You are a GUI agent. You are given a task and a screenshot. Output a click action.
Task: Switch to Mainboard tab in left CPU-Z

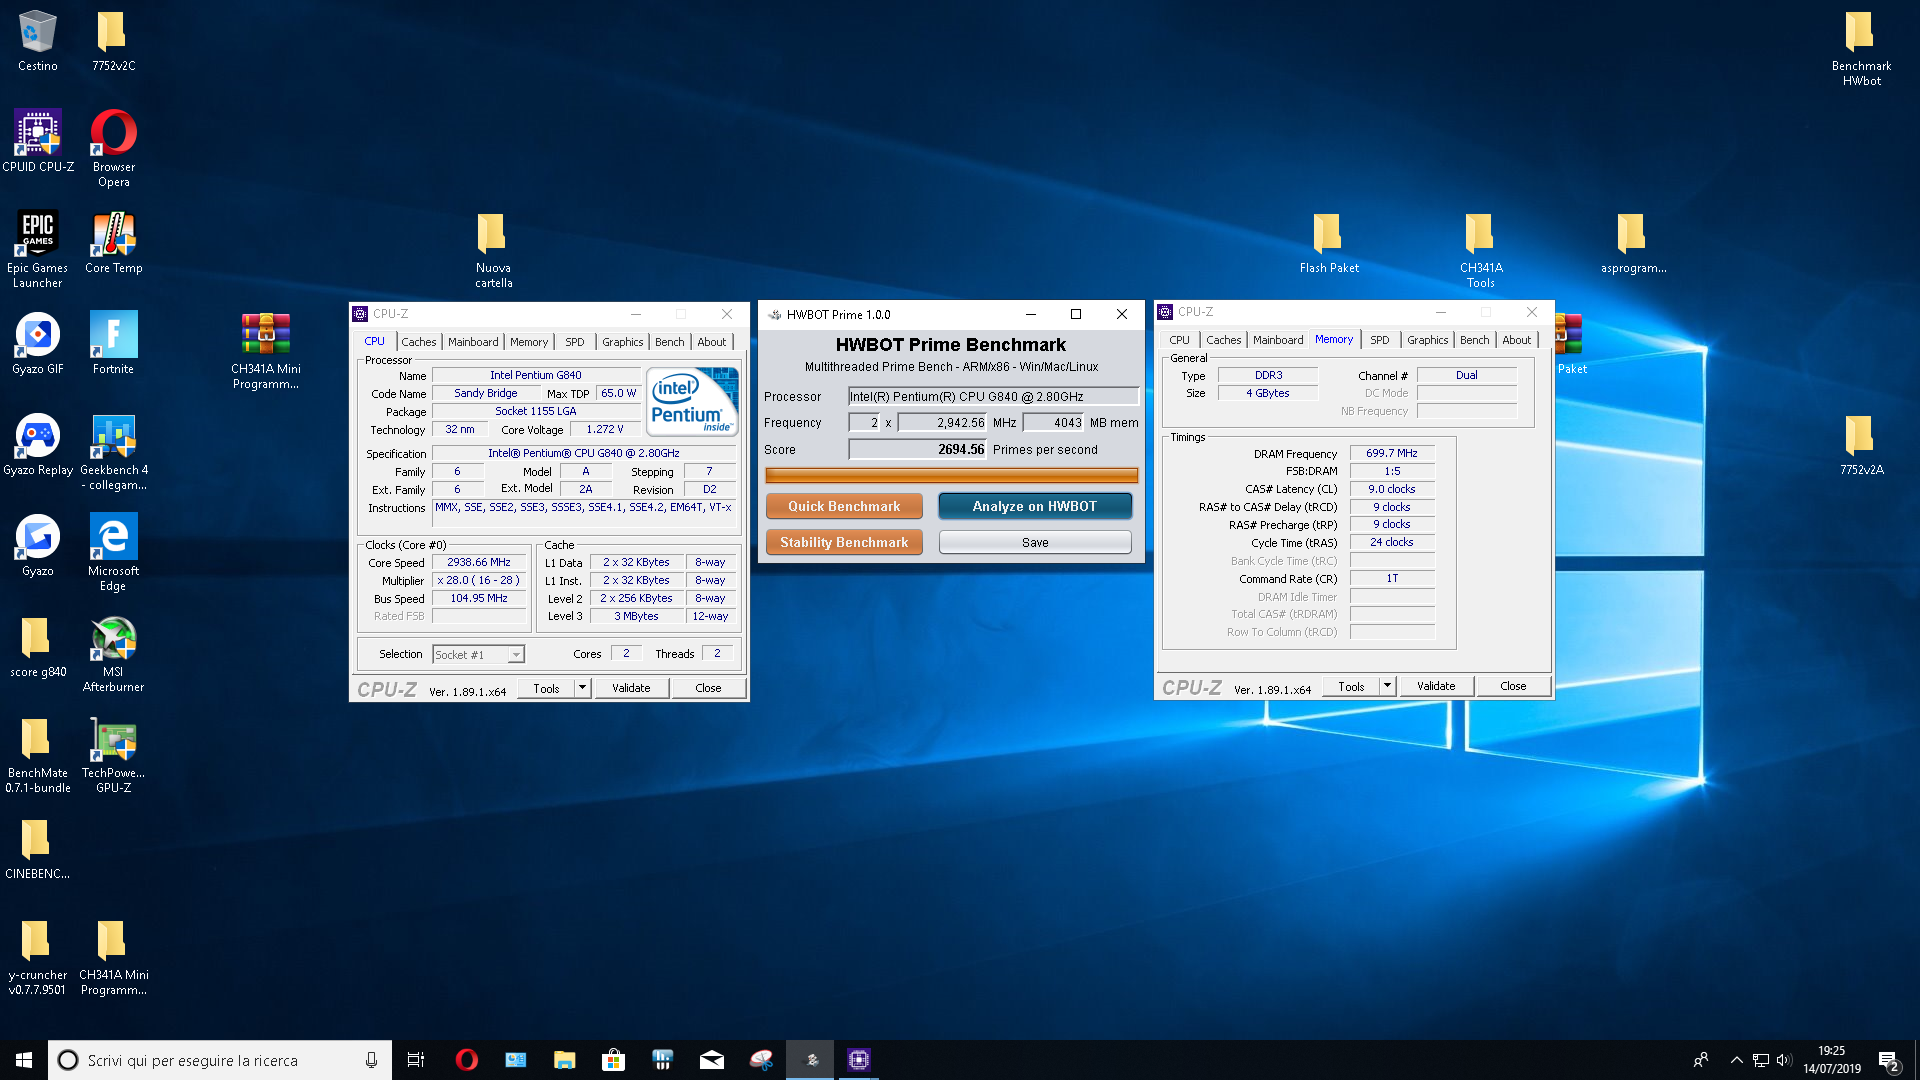(473, 342)
